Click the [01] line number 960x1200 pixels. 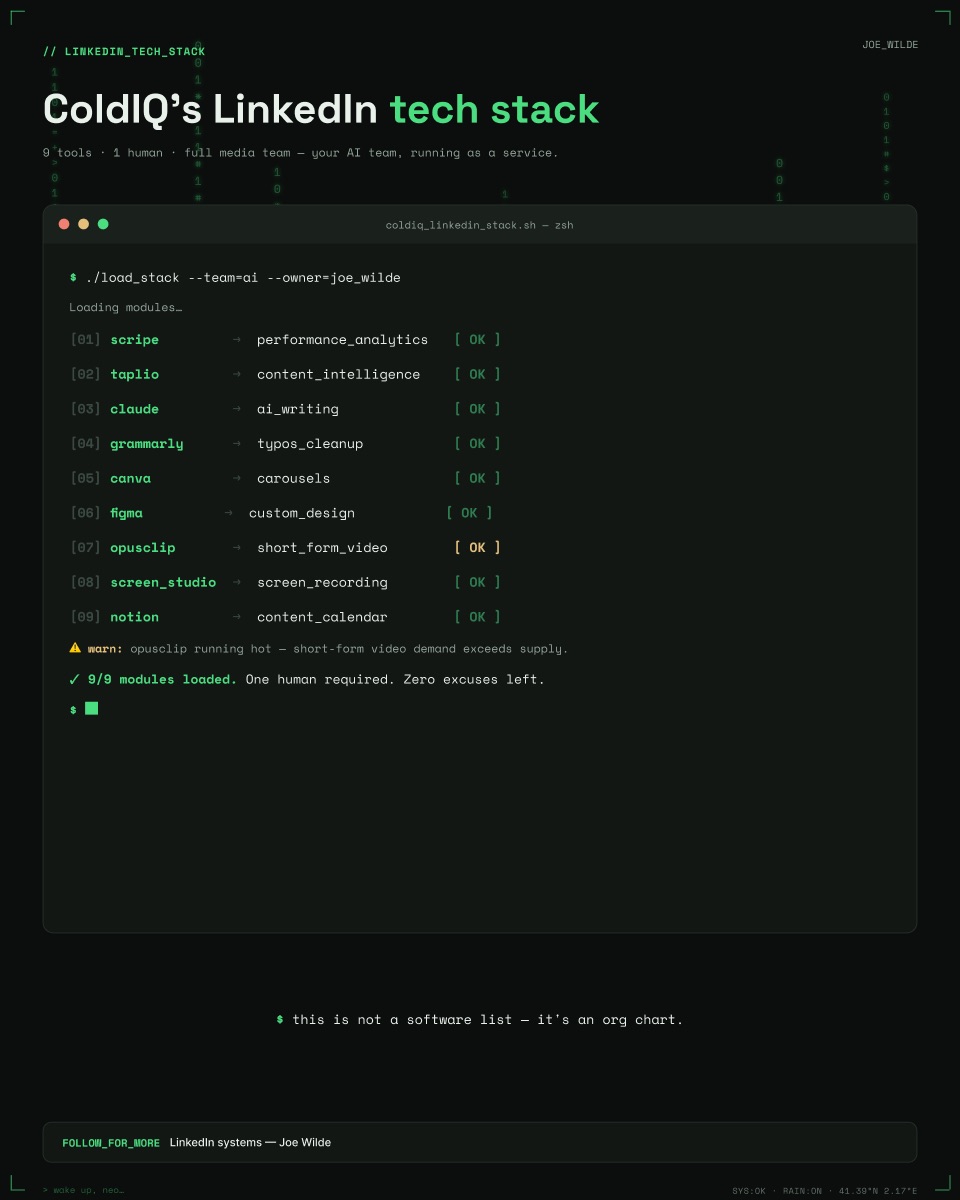pos(85,340)
